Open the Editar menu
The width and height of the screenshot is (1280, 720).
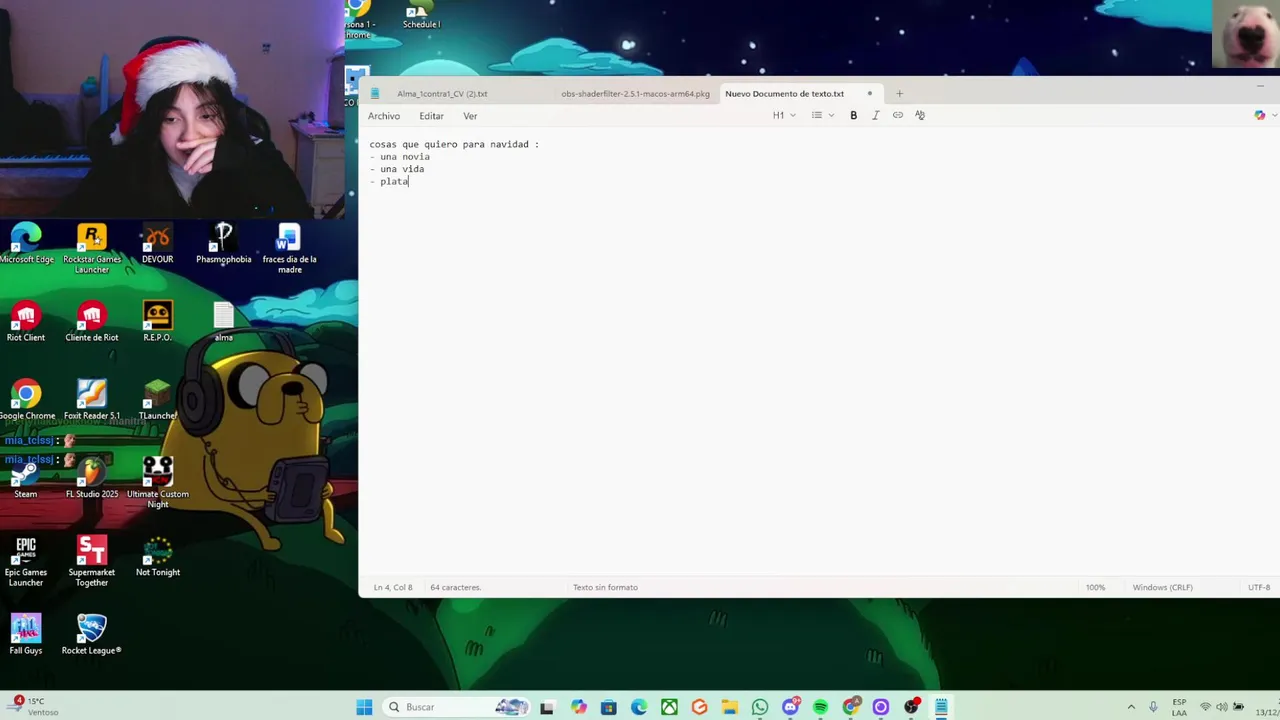431,116
